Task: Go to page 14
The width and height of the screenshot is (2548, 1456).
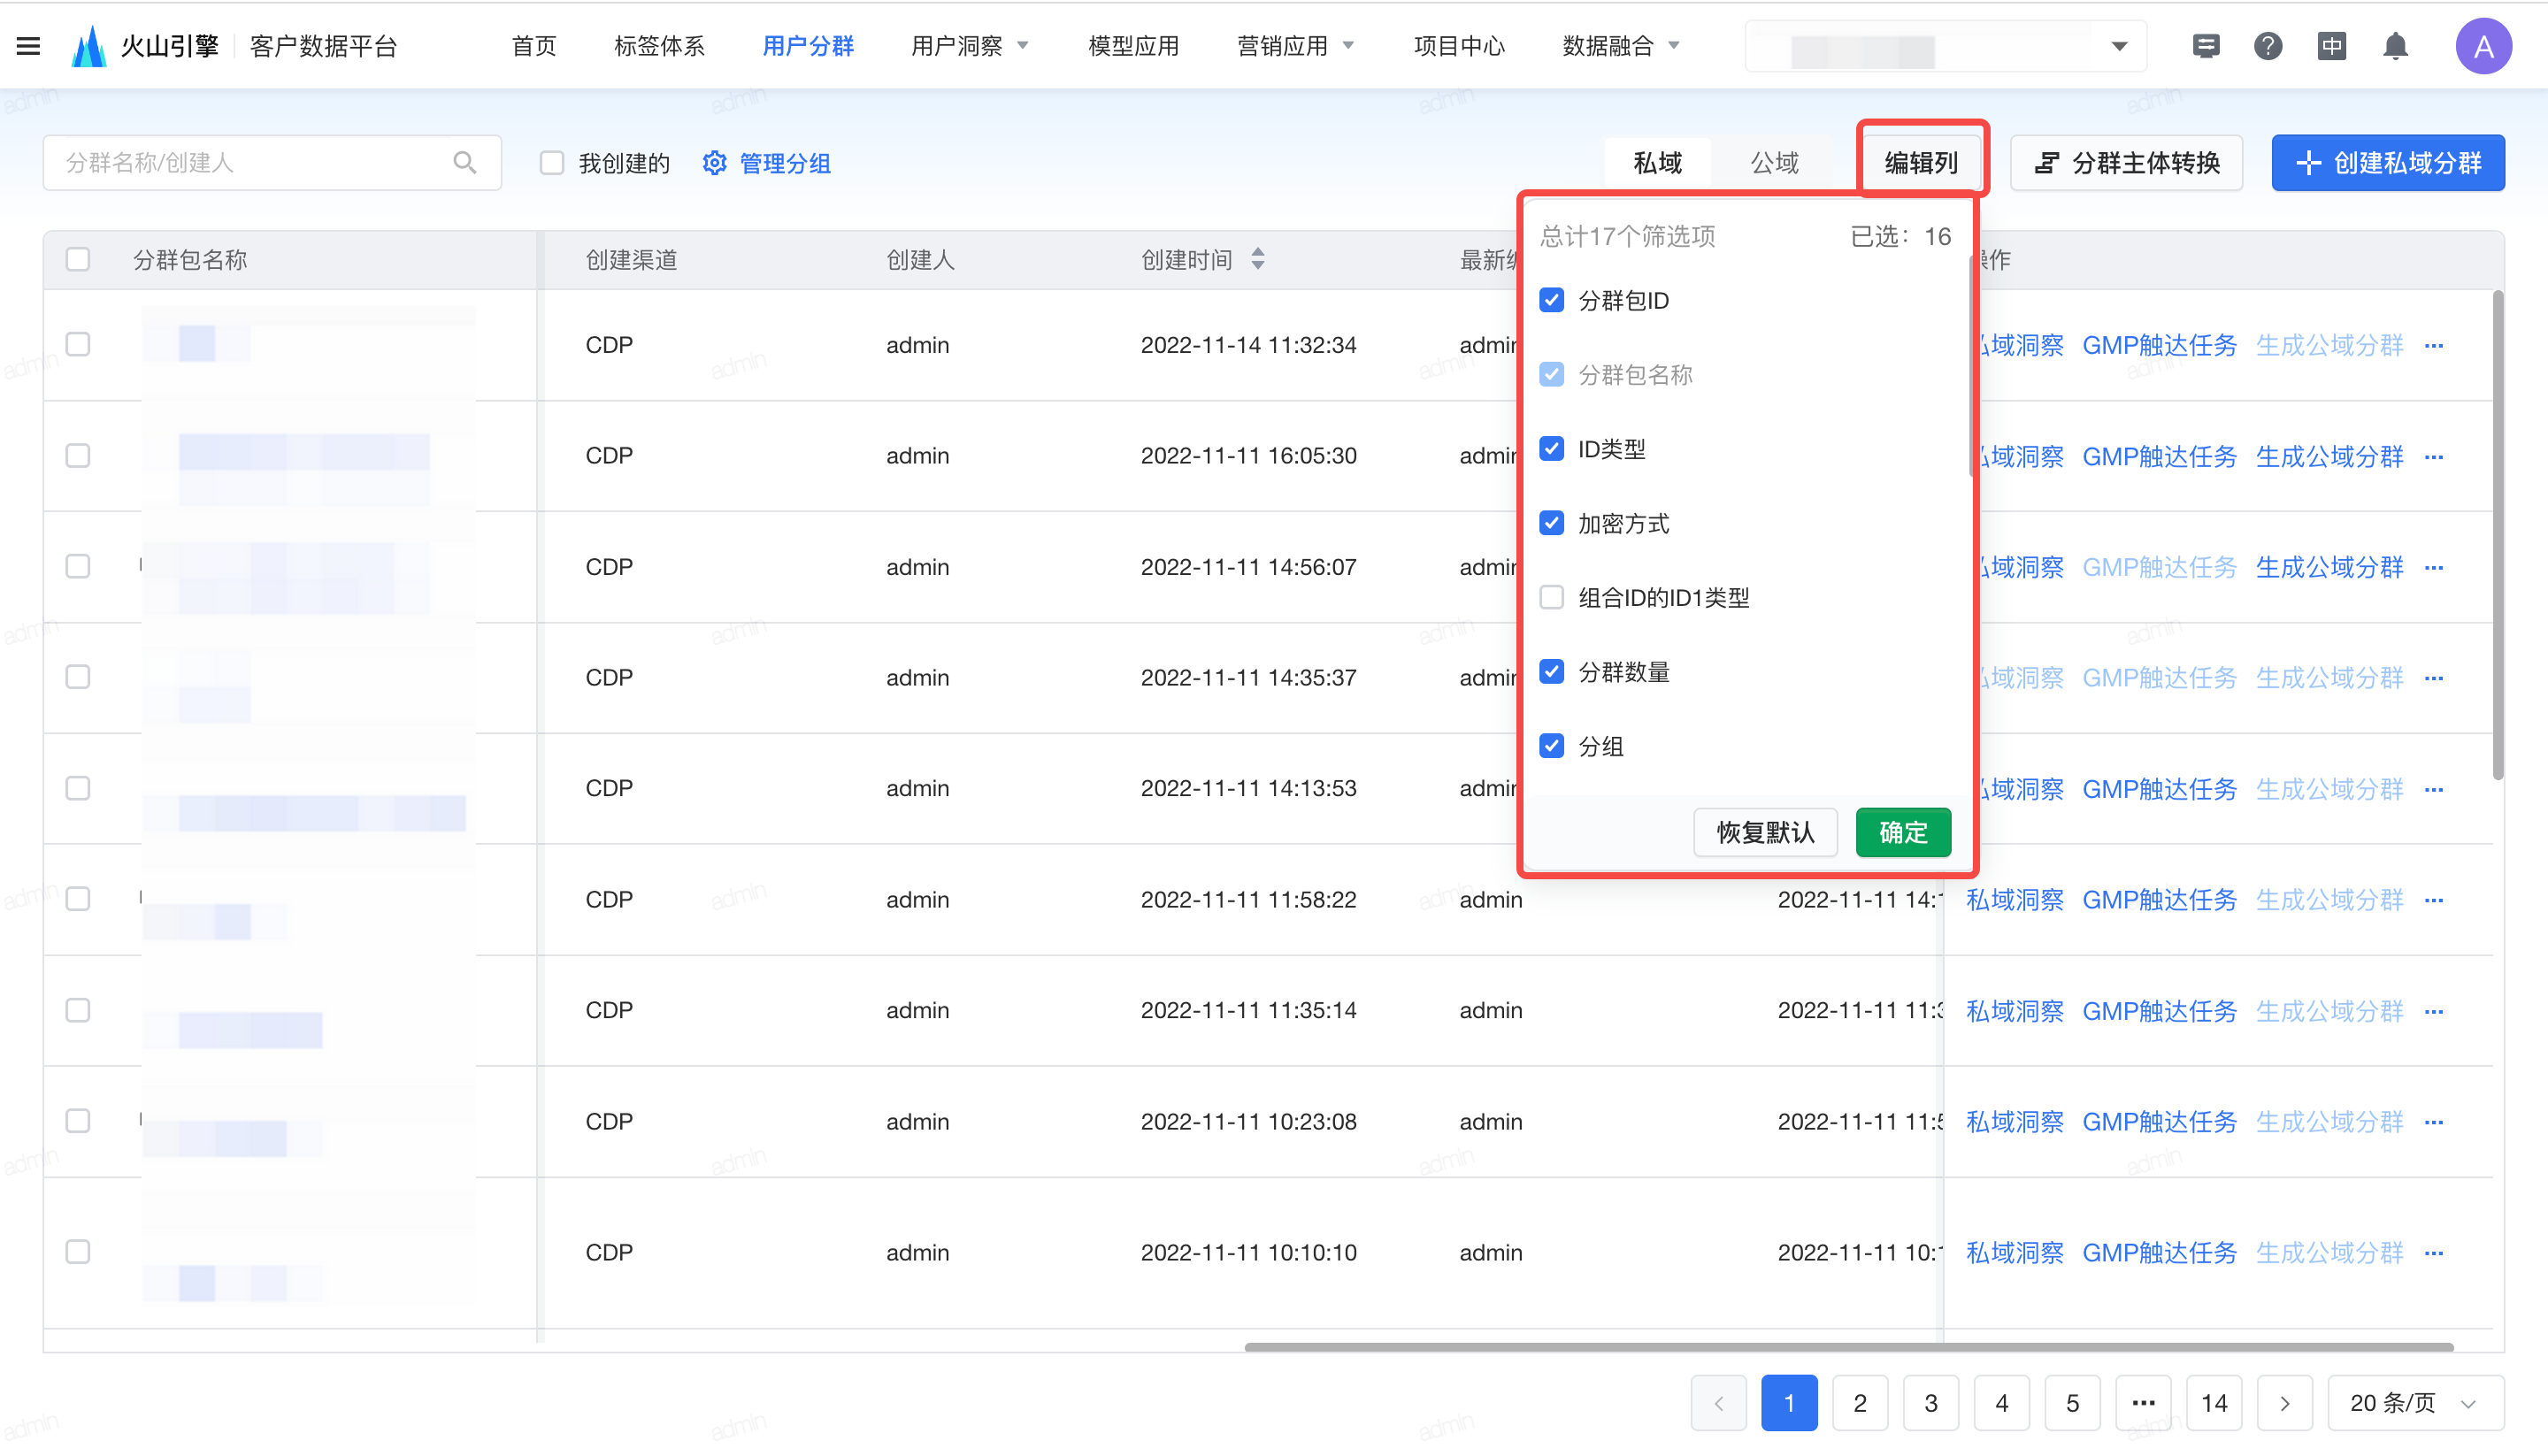Action: pos(2214,1403)
